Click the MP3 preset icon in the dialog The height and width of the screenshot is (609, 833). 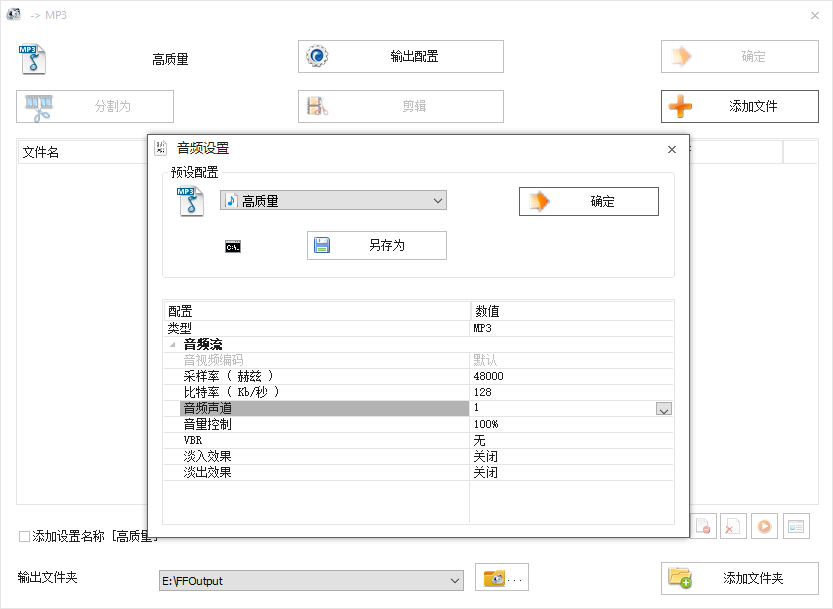point(191,200)
